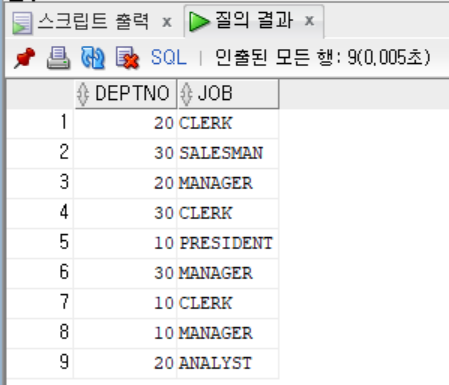
Task: Click the SALESMAN cell
Action: point(228,153)
